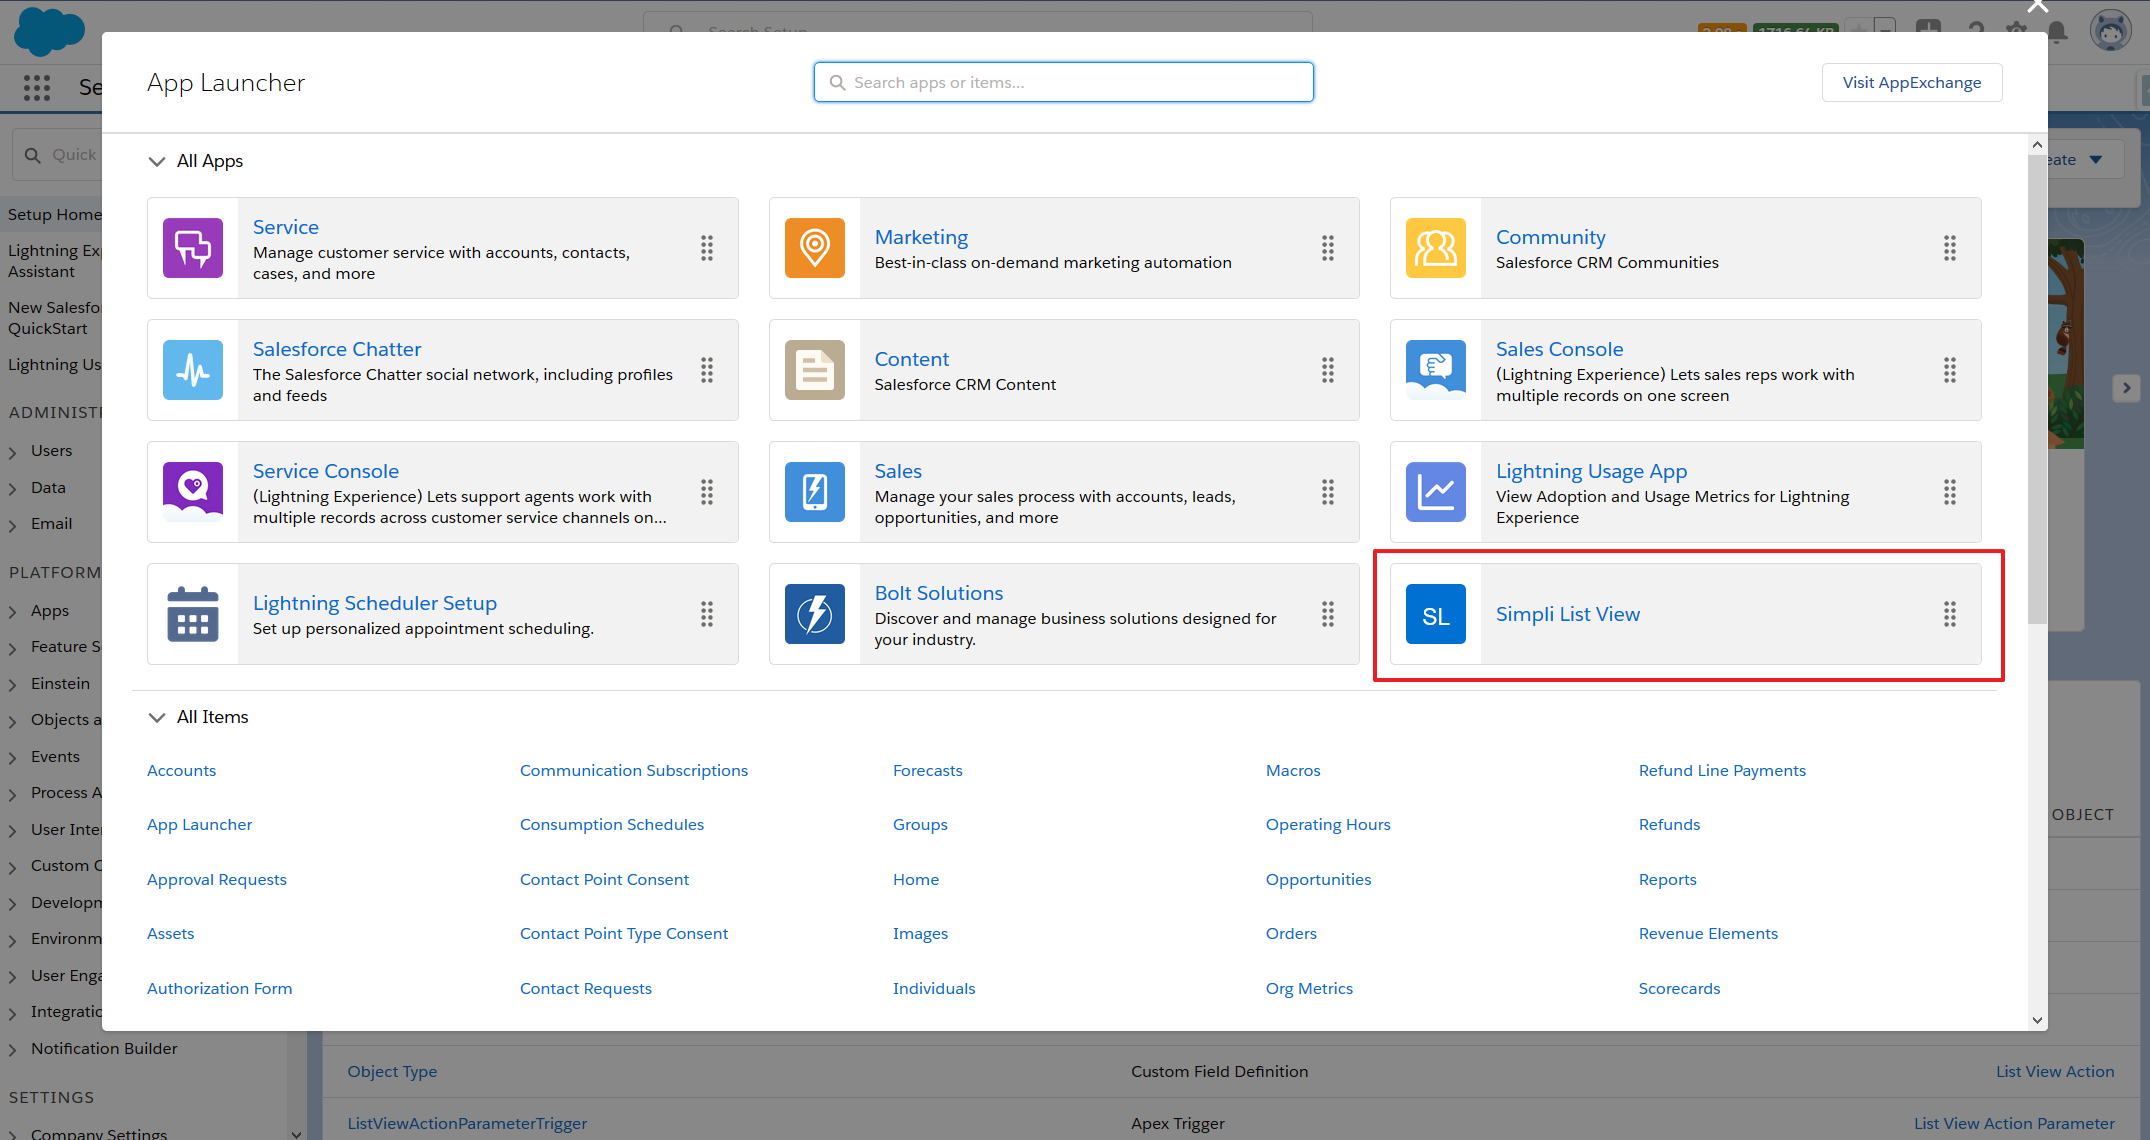Open the Sales Console app icon
The height and width of the screenshot is (1140, 2150).
[x=1436, y=370]
